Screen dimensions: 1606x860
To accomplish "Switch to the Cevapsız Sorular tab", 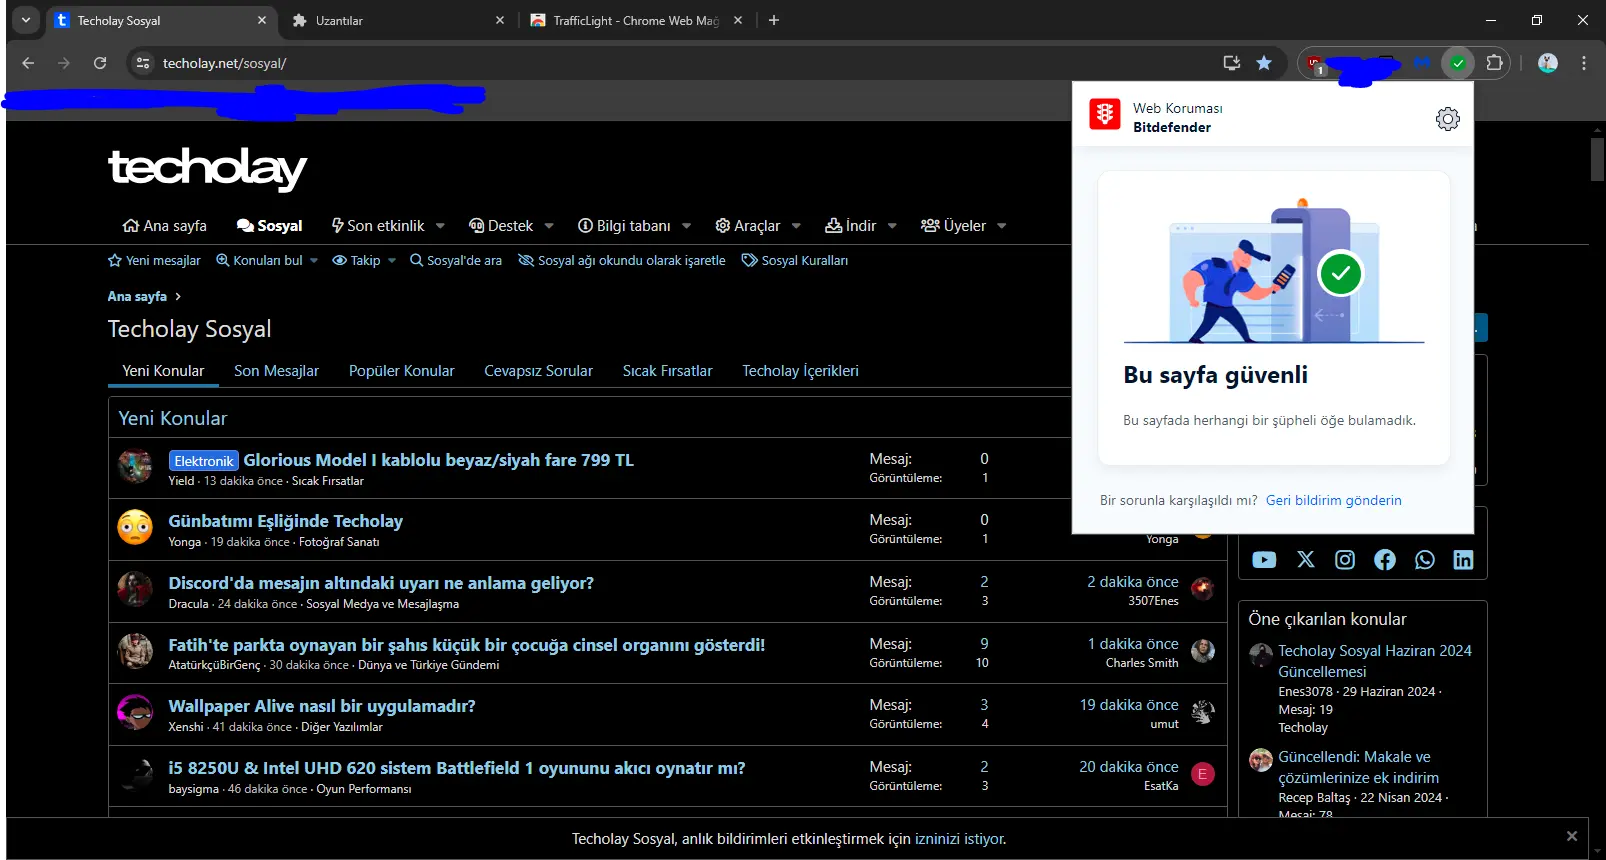I will (538, 371).
